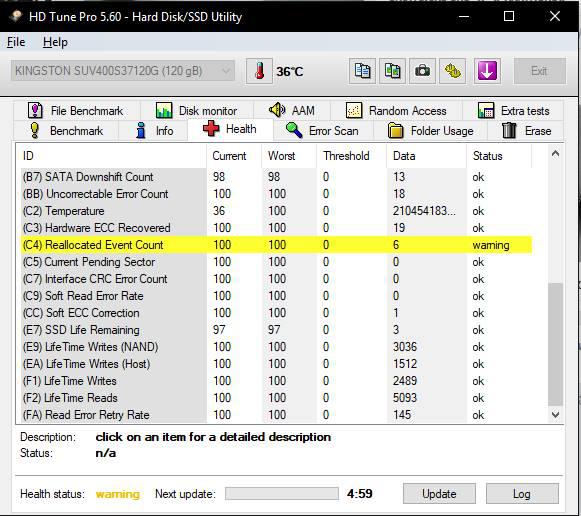The image size is (581, 516).
Task: Click the scroll up arrow in list
Action: [555, 153]
